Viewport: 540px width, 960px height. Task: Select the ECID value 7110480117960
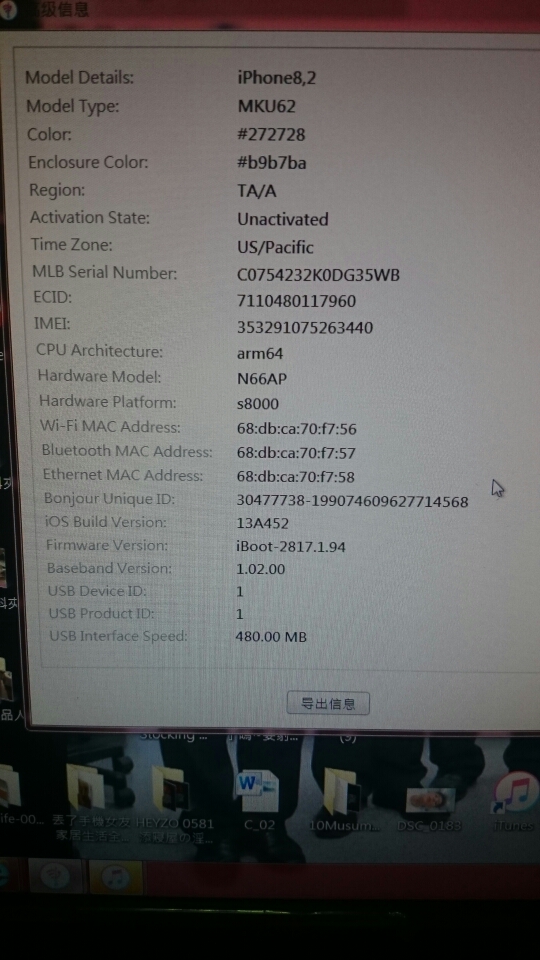coord(296,301)
